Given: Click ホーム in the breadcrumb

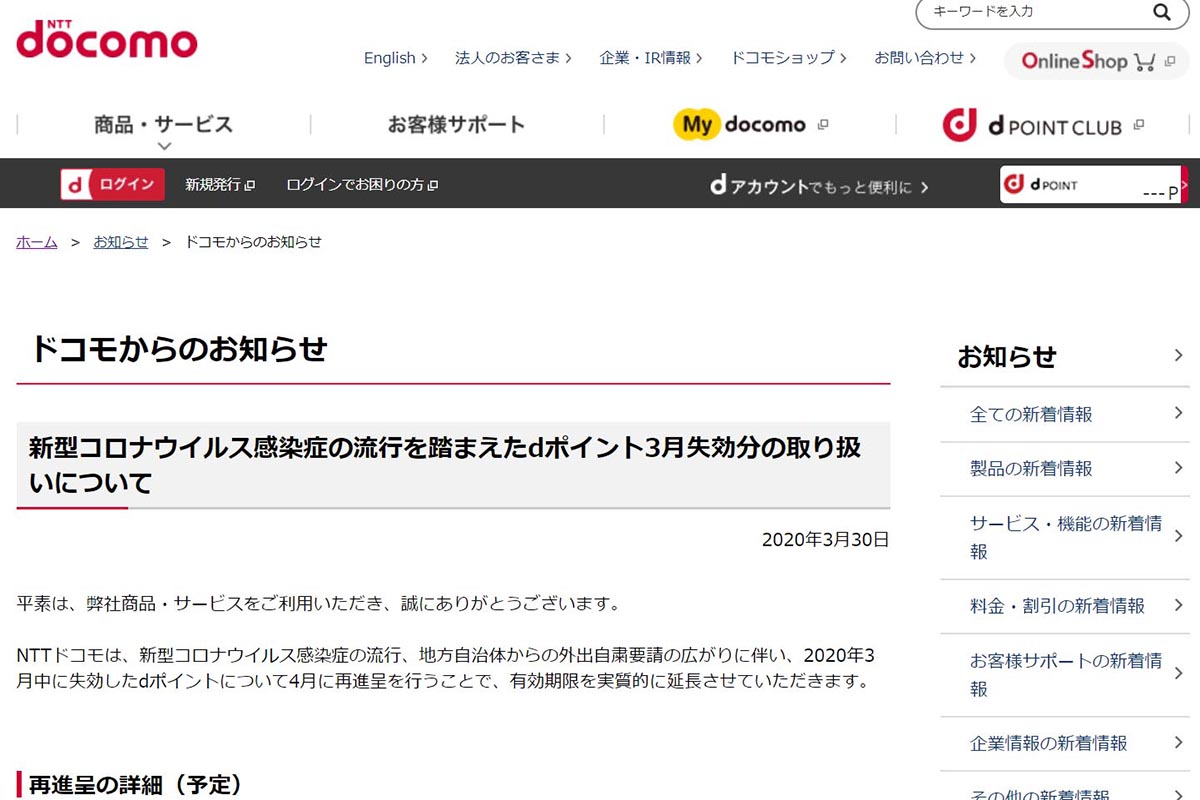Looking at the screenshot, I should 37,242.
